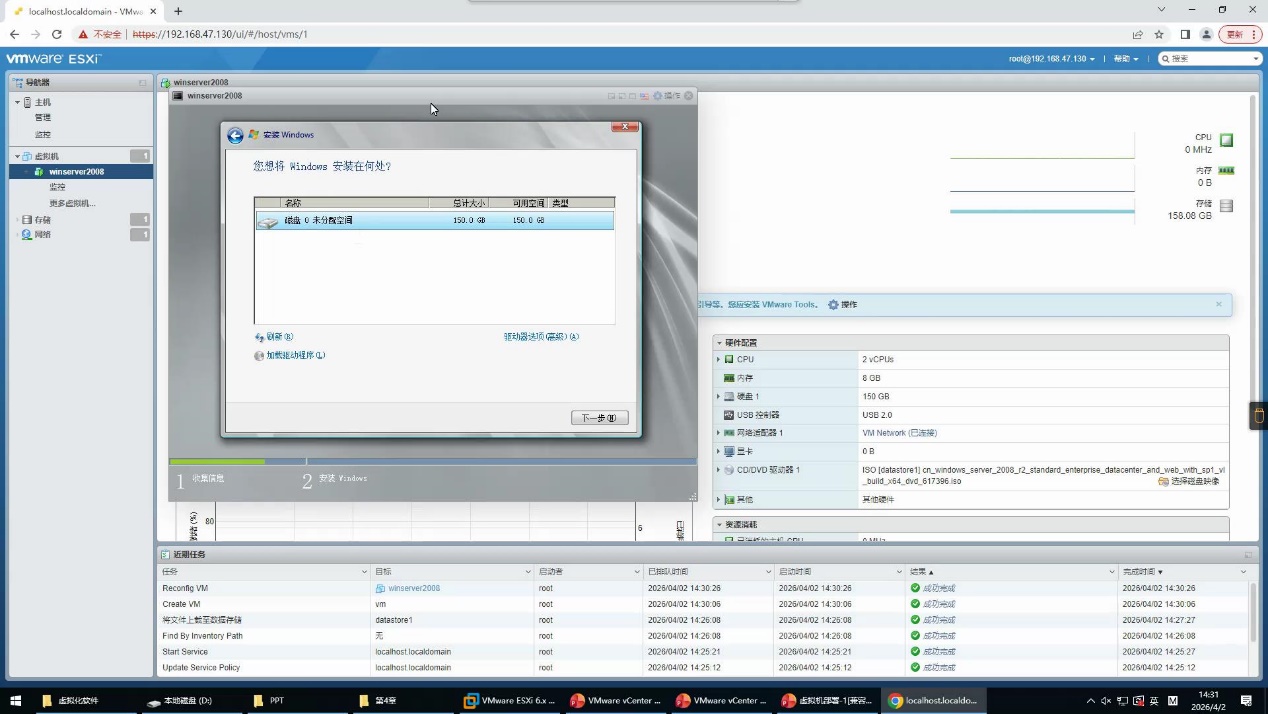Open Host Manage (管理) in navigator
Viewport: 1268px width, 714px height.
(x=43, y=118)
